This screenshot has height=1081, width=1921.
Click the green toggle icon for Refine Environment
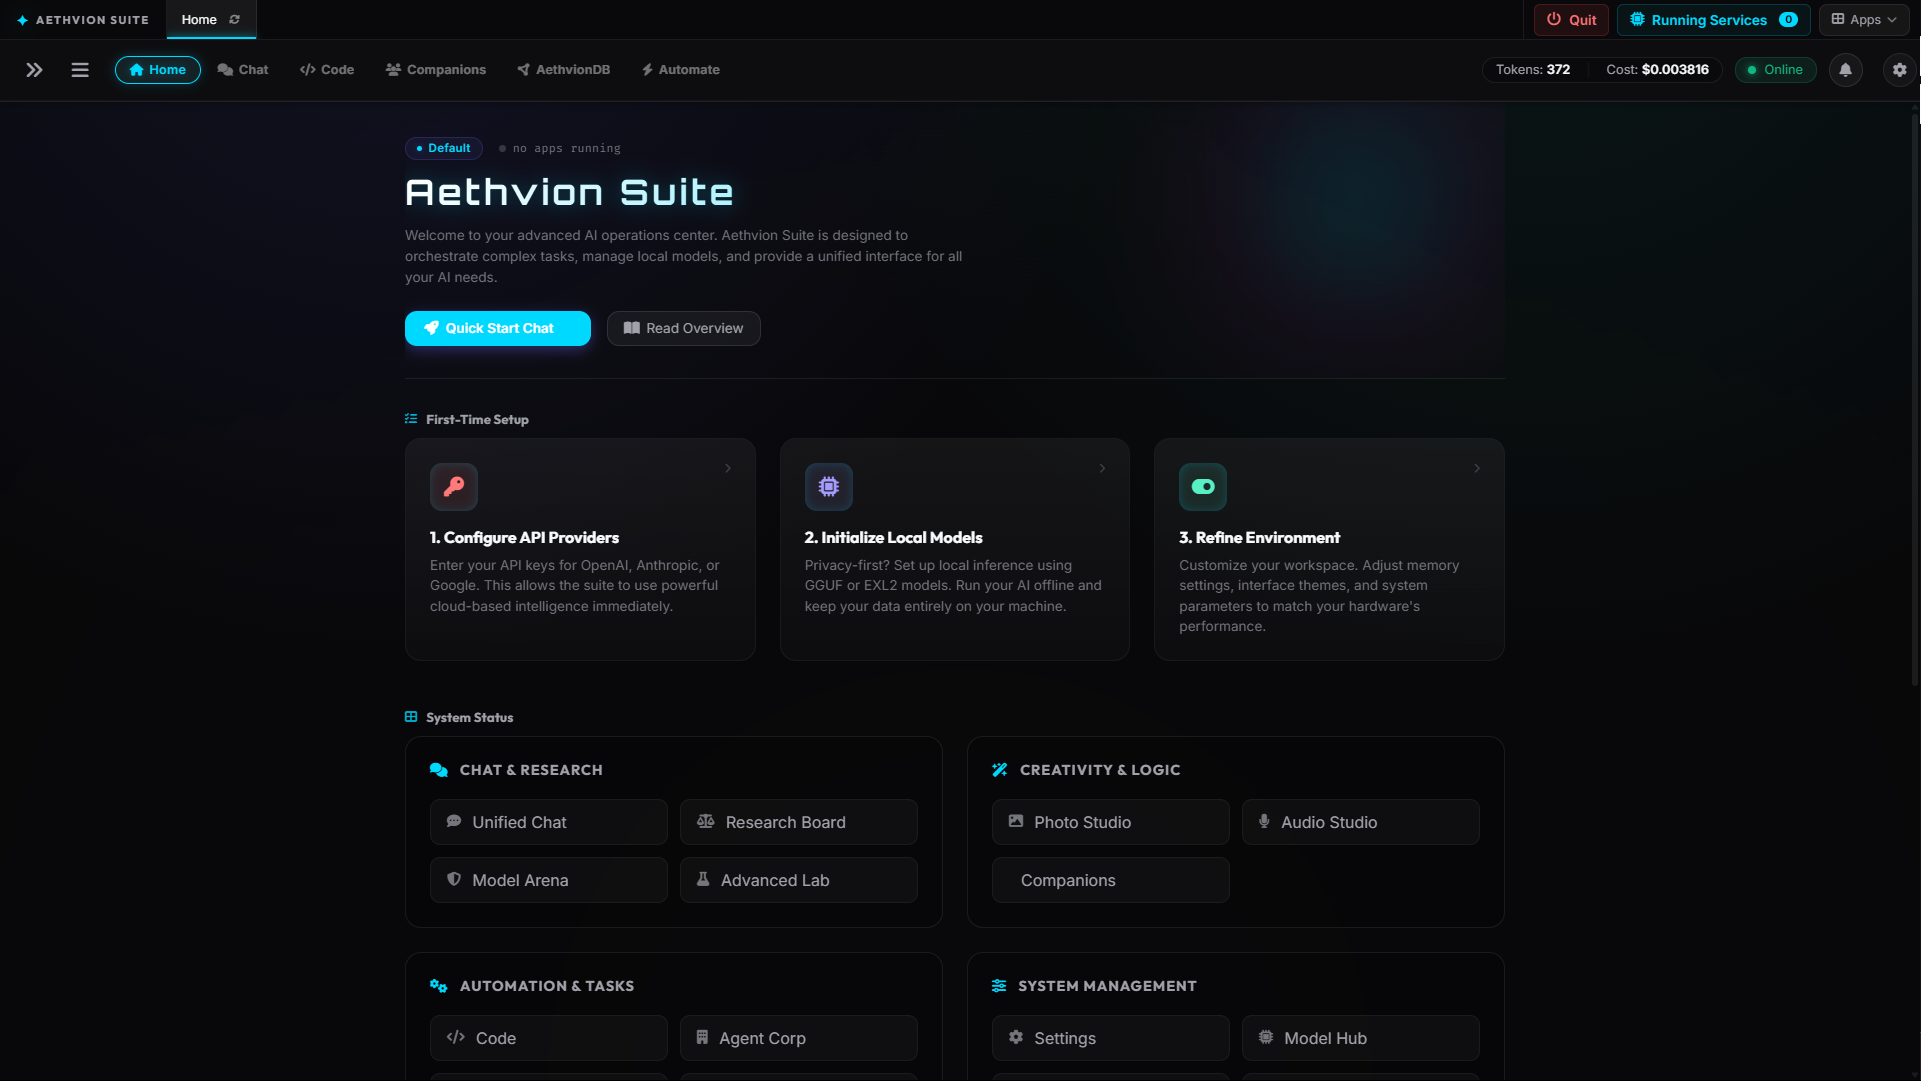point(1203,487)
